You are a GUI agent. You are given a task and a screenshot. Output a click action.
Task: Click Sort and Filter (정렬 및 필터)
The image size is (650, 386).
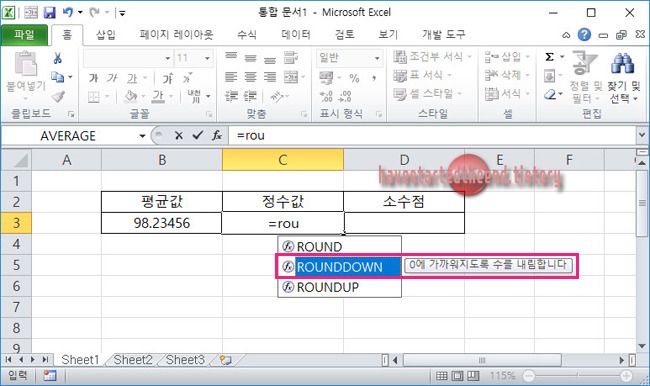coord(585,77)
